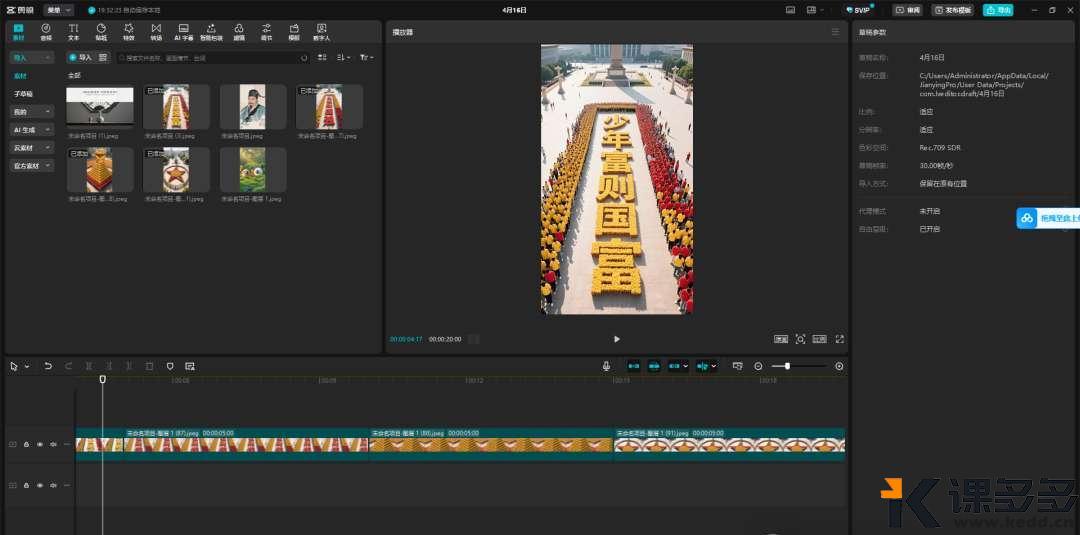Switch to the 音频 (Audio) tab
1080x535 pixels.
tap(46, 31)
